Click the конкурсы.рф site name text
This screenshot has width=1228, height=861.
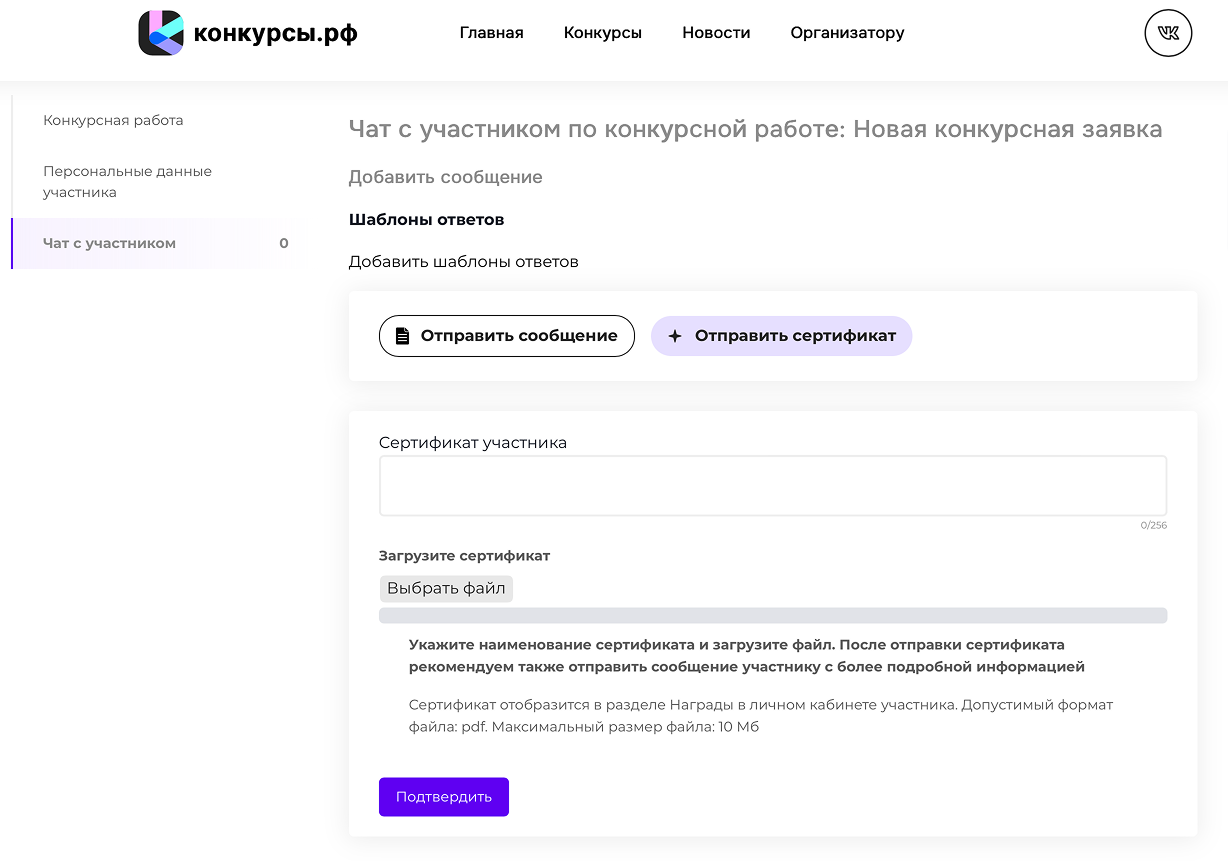[275, 33]
